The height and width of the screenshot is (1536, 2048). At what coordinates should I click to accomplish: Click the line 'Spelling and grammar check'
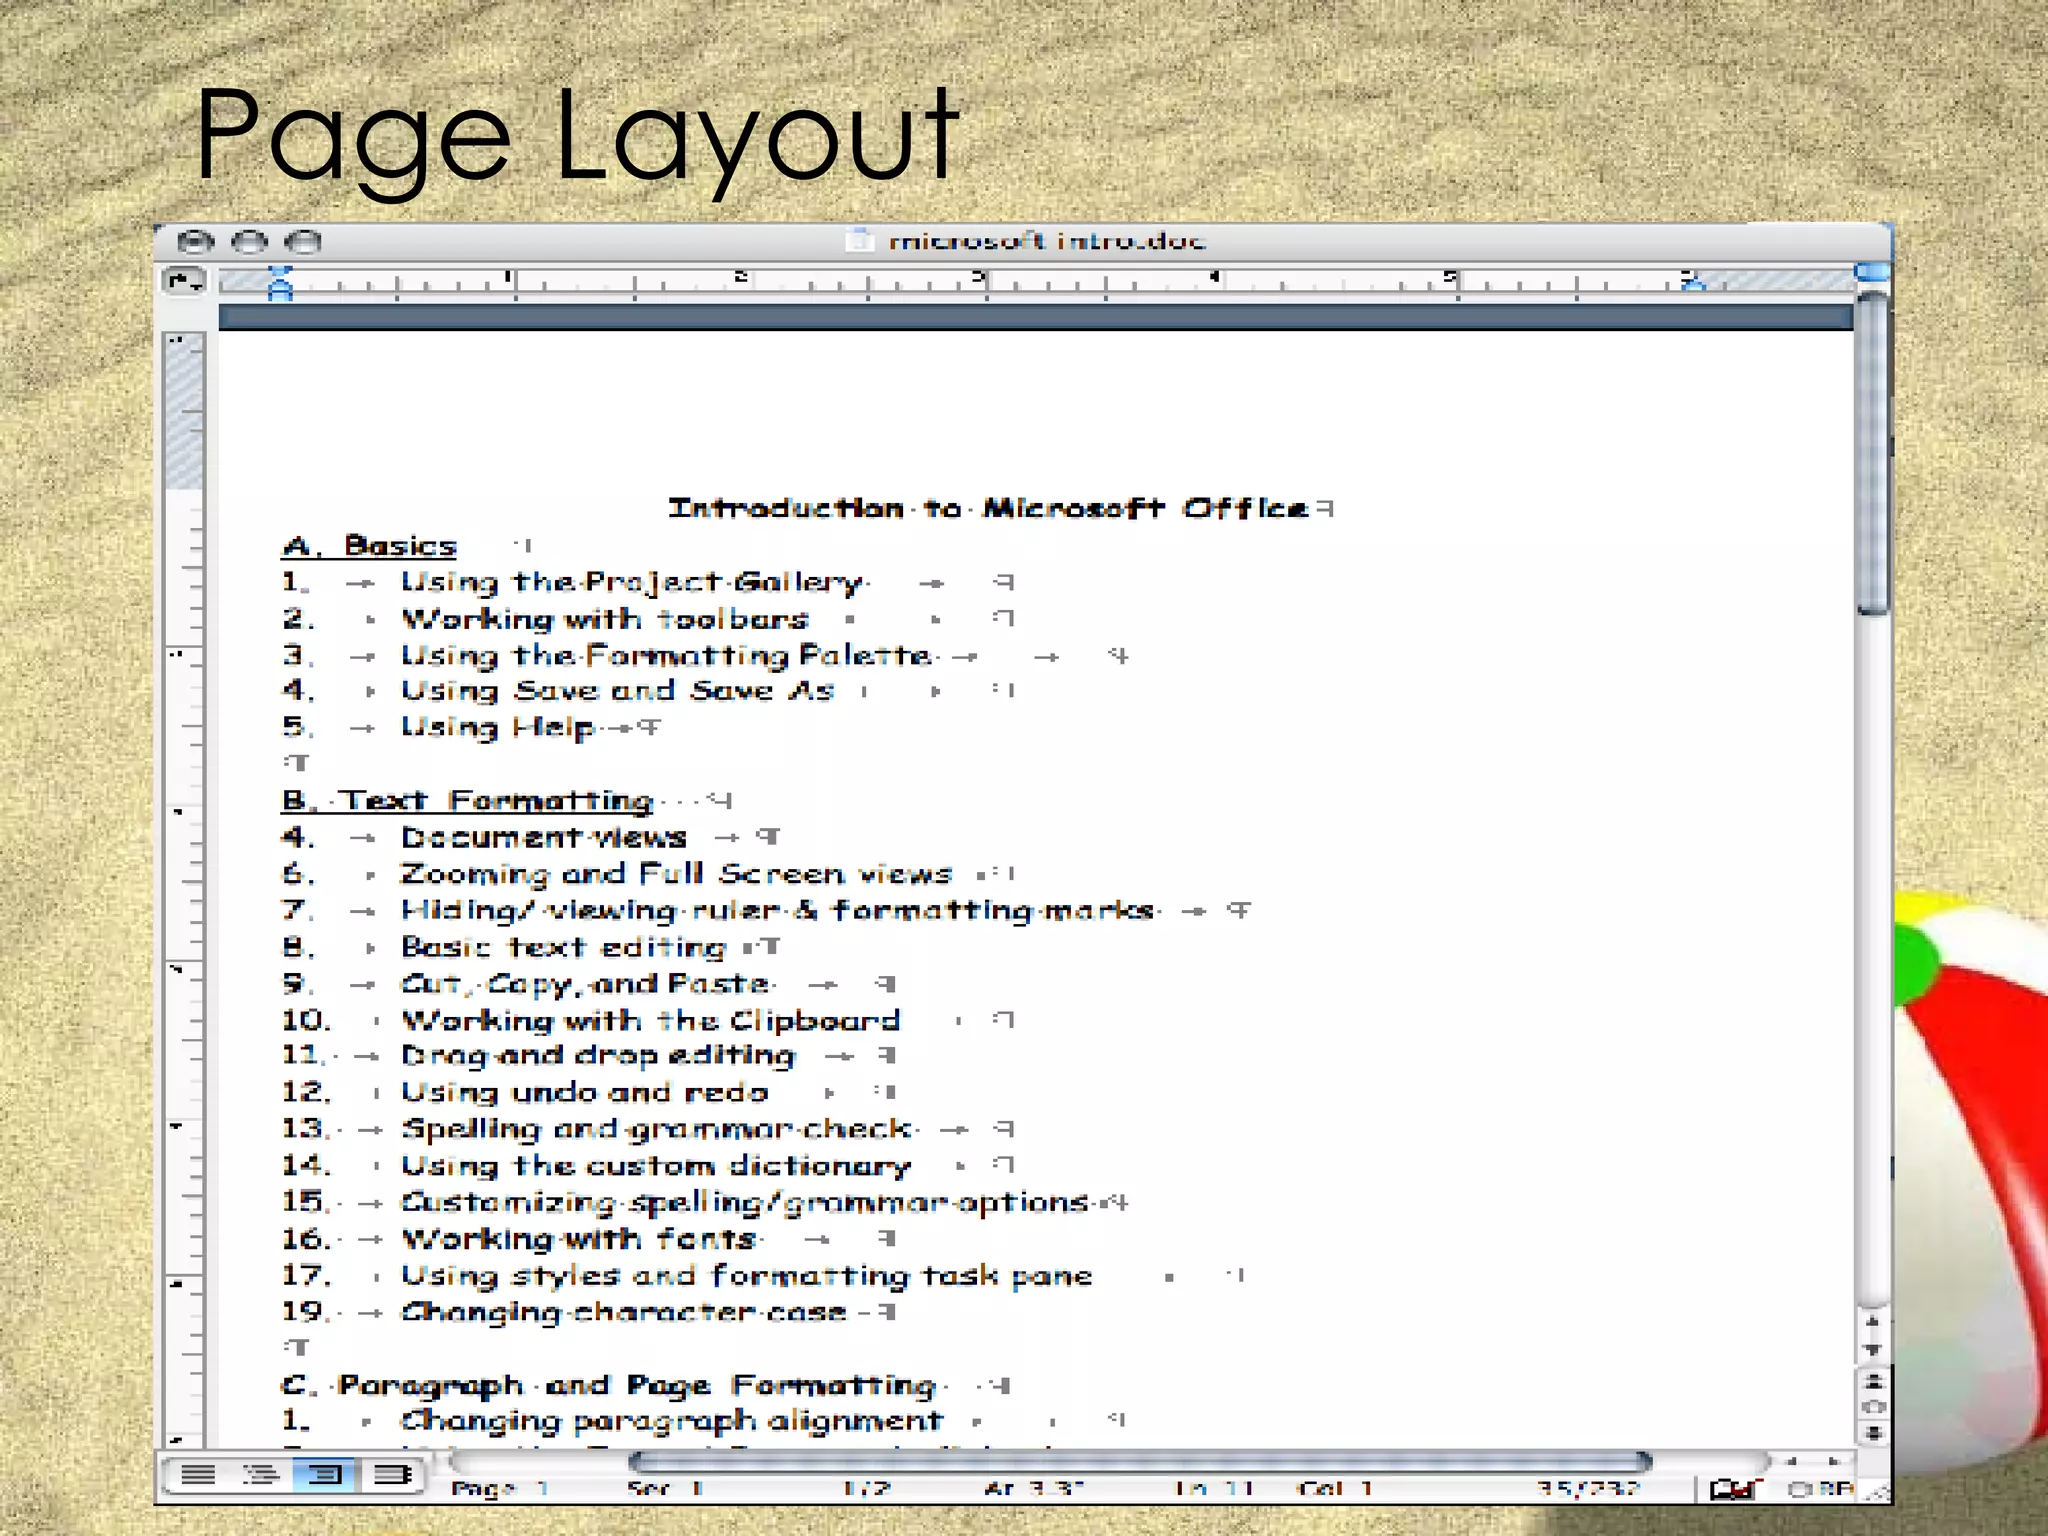click(x=656, y=1129)
